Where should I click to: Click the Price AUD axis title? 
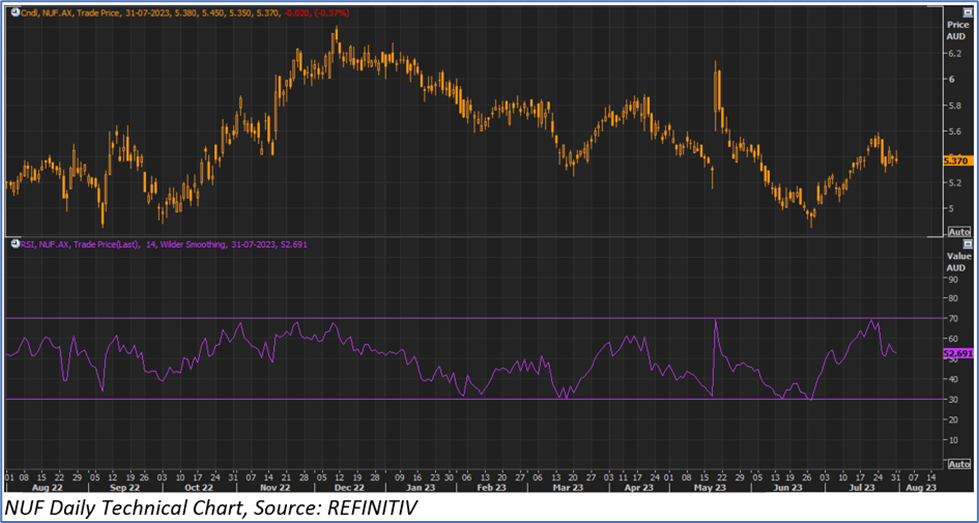pyautogui.click(x=958, y=27)
